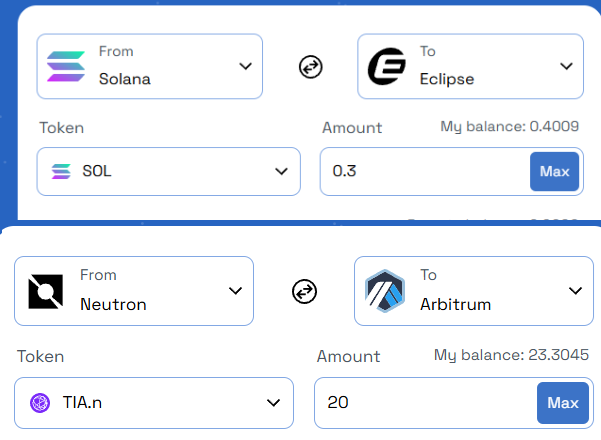Click the Amount label above 0.3

click(x=352, y=128)
